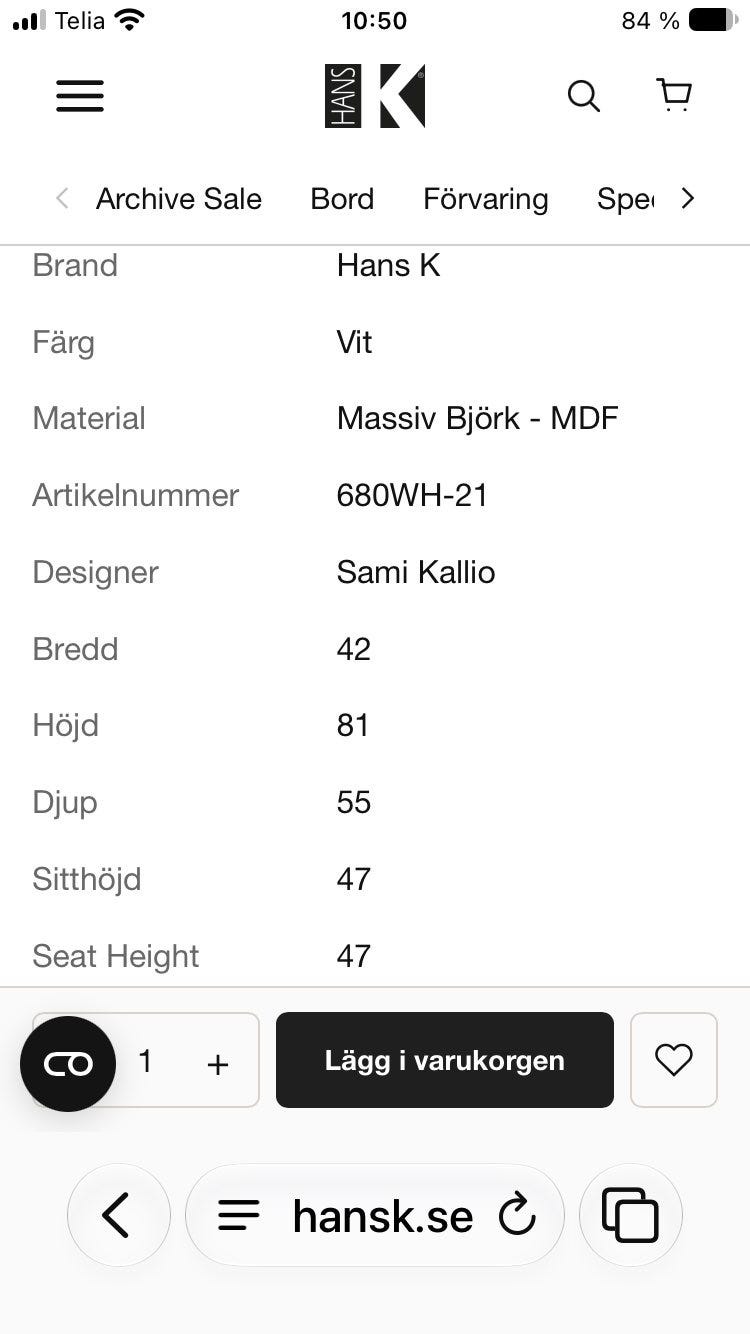Image resolution: width=750 pixels, height=1334 pixels.
Task: Increase quantity with plus button
Action: click(218, 1064)
